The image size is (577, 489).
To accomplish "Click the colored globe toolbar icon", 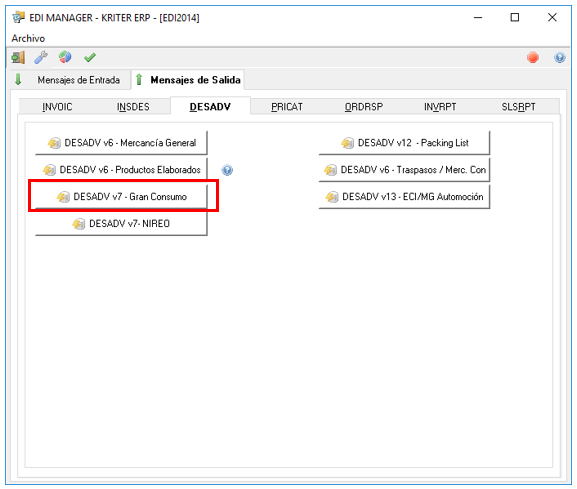I will point(65,57).
